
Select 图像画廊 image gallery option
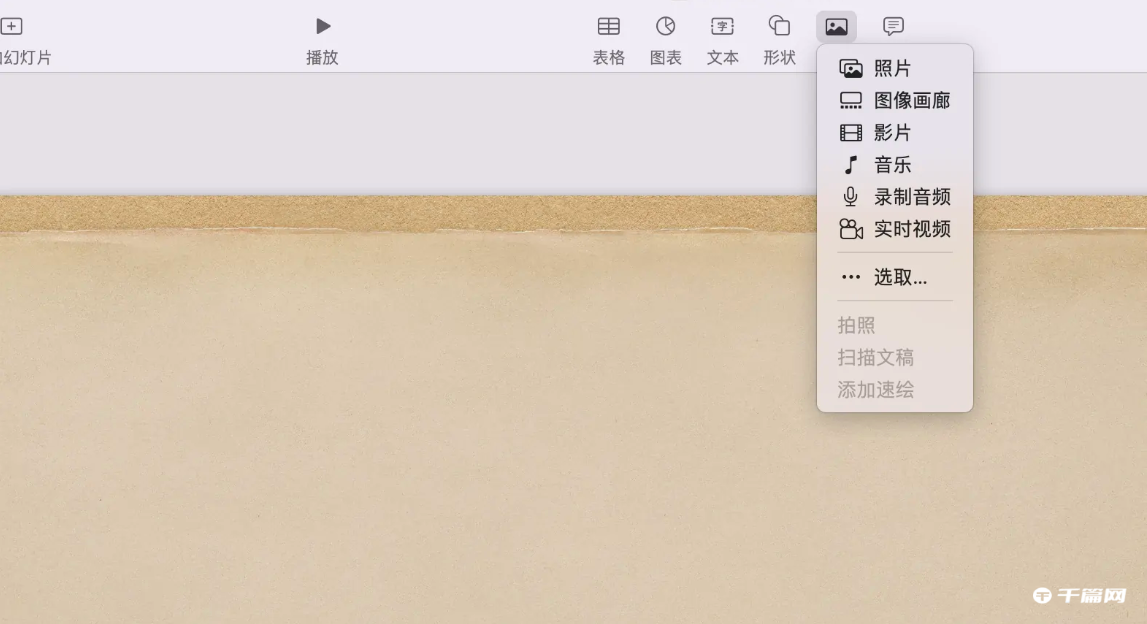910,101
